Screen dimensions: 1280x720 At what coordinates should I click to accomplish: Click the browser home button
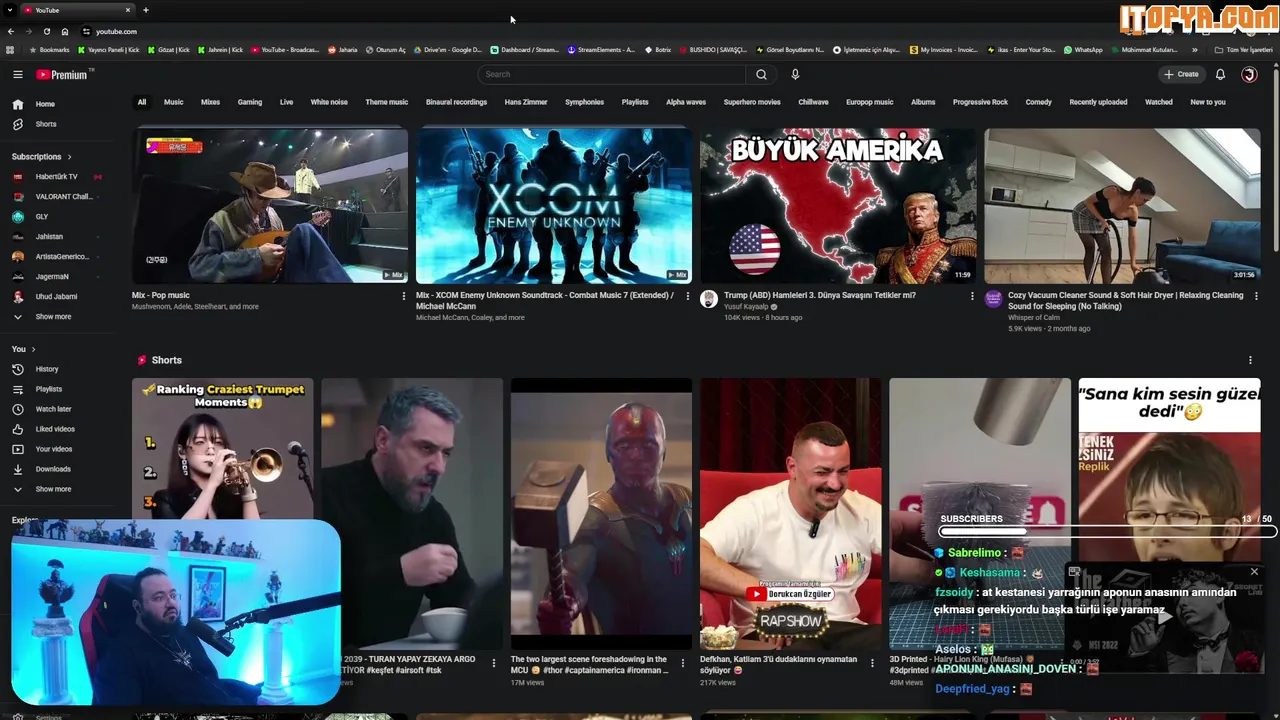pyautogui.click(x=65, y=31)
